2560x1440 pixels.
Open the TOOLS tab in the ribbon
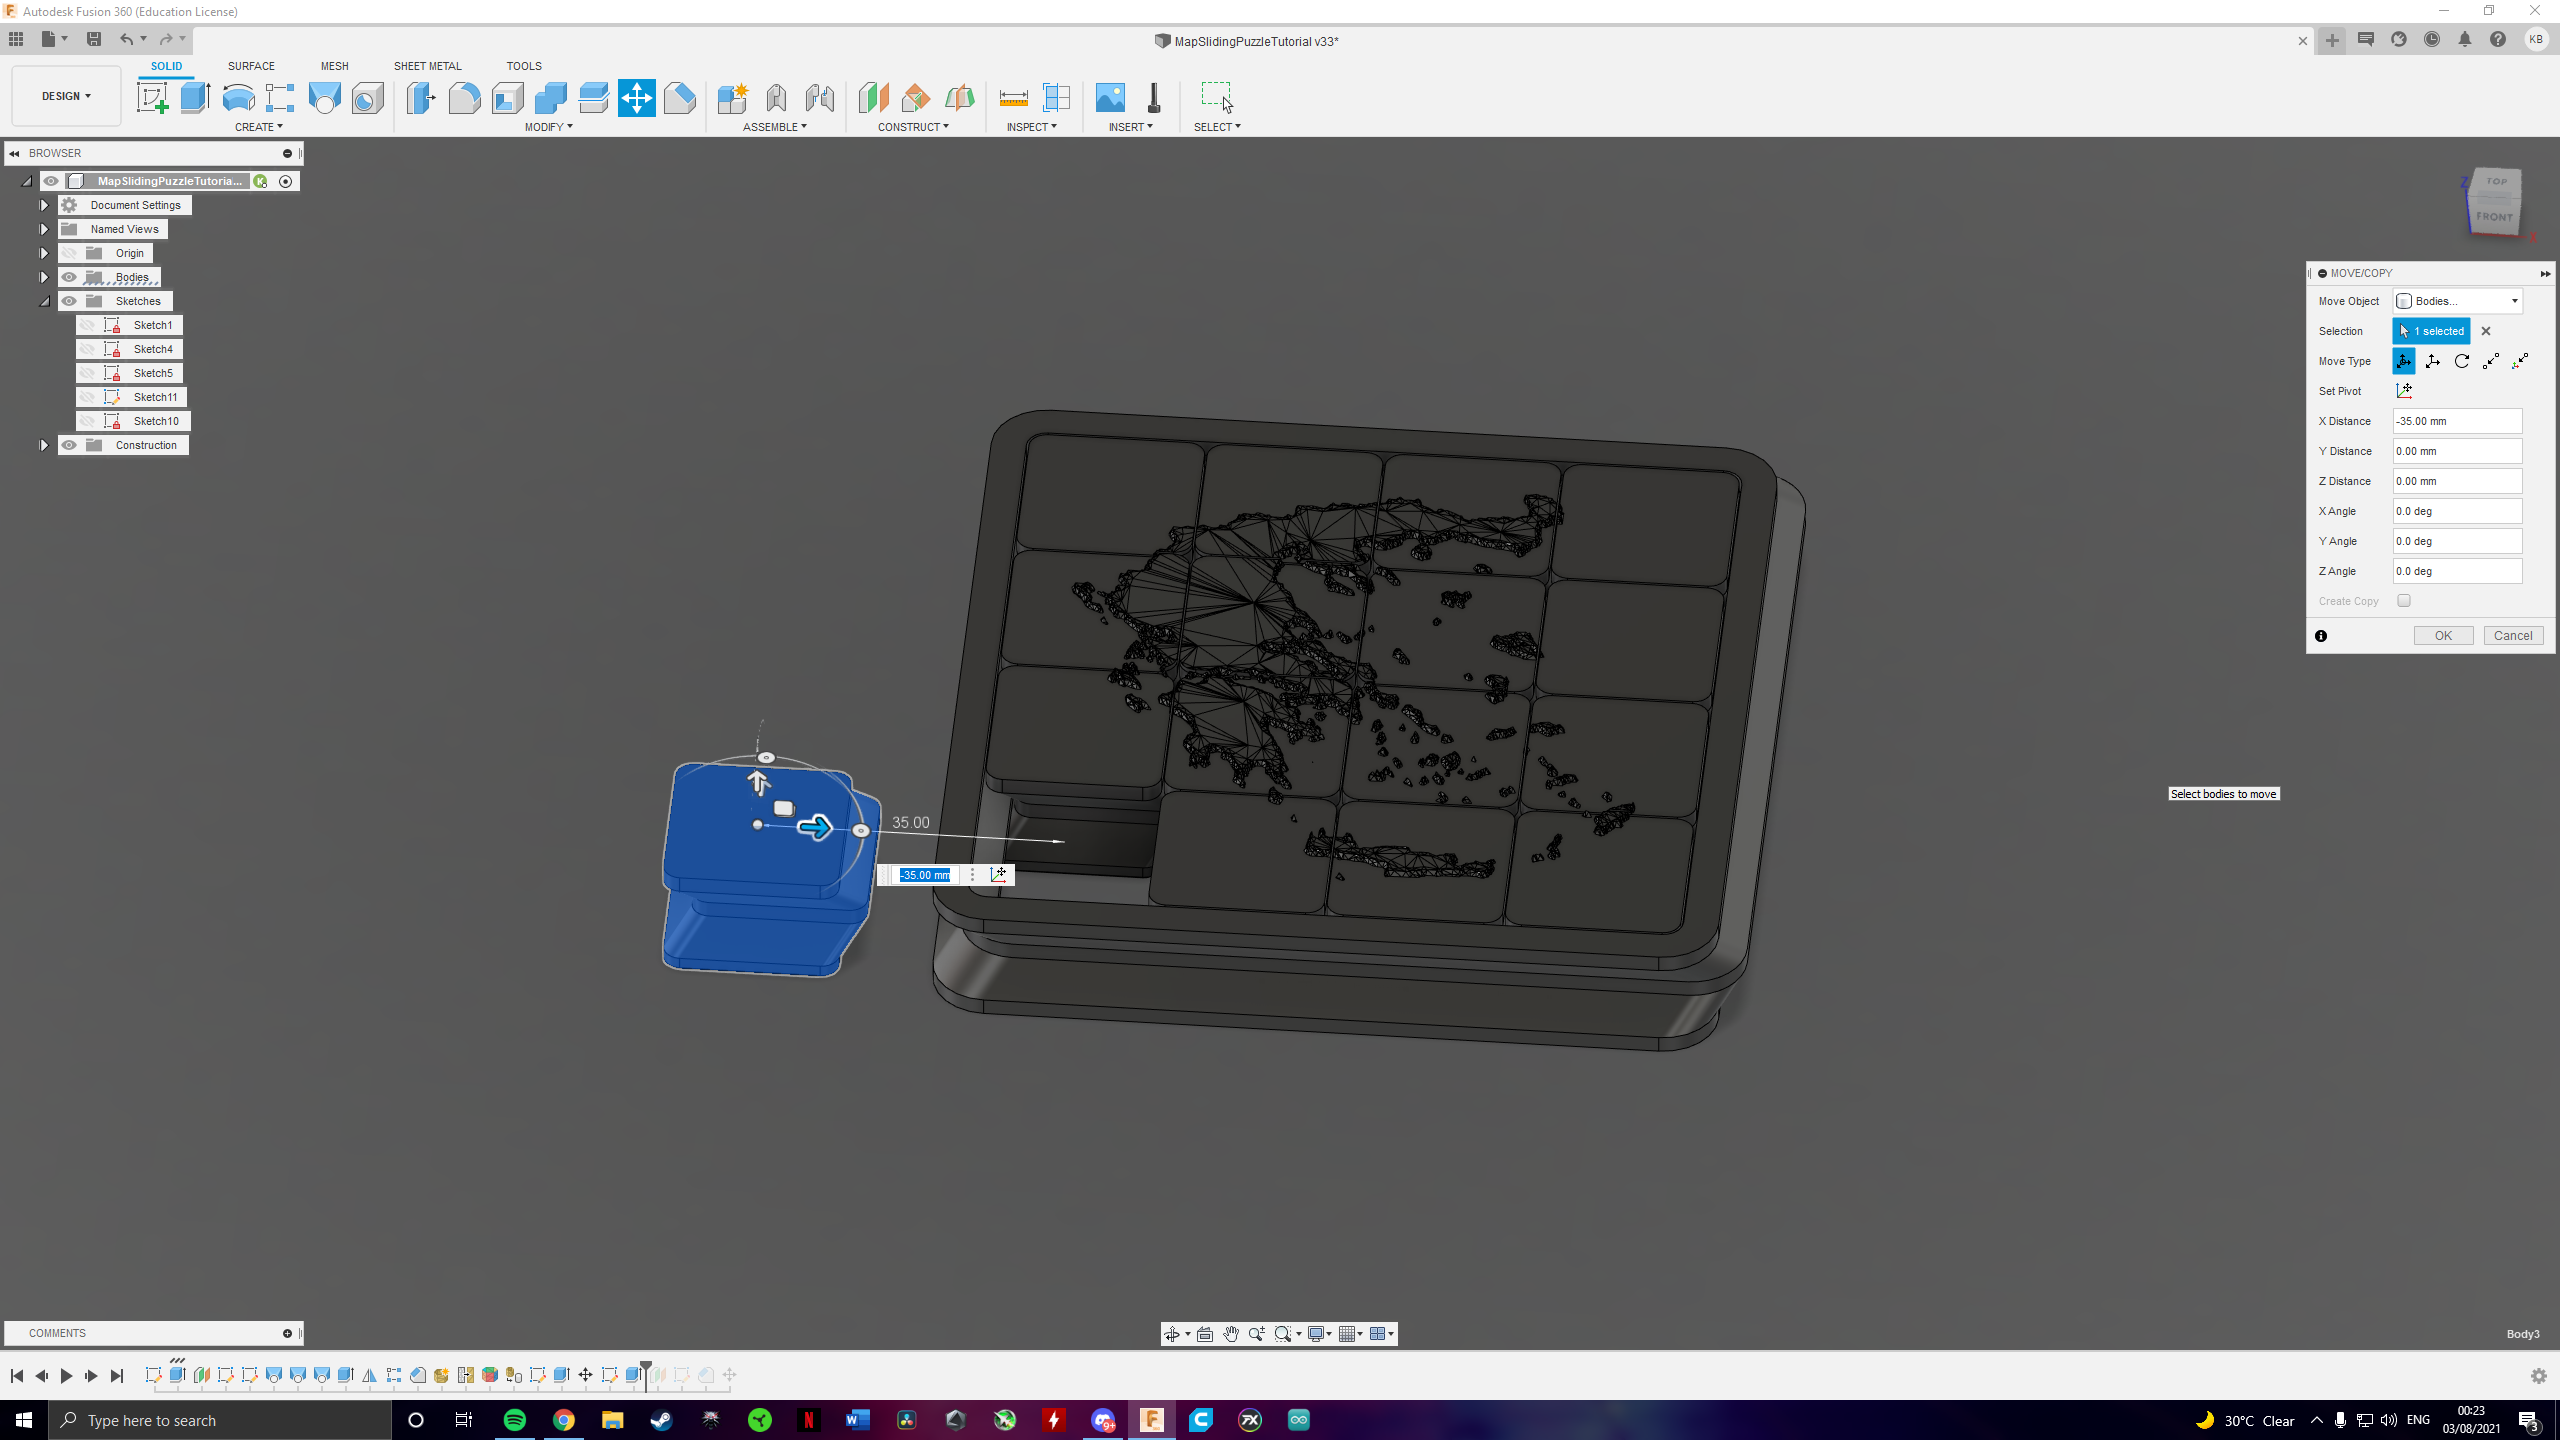coord(524,66)
